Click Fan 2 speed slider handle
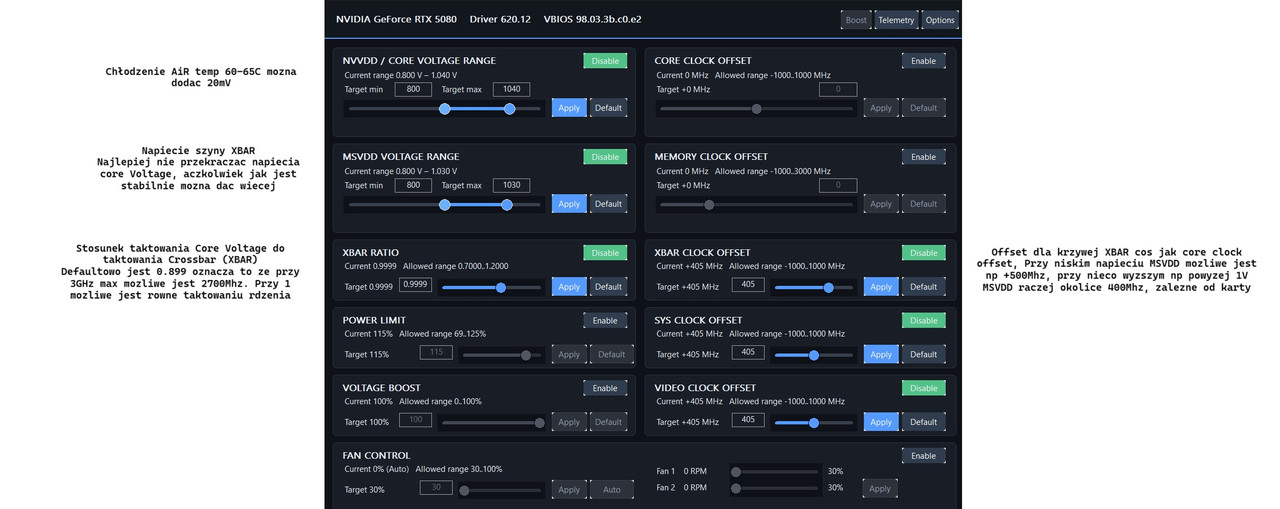 tap(736, 489)
